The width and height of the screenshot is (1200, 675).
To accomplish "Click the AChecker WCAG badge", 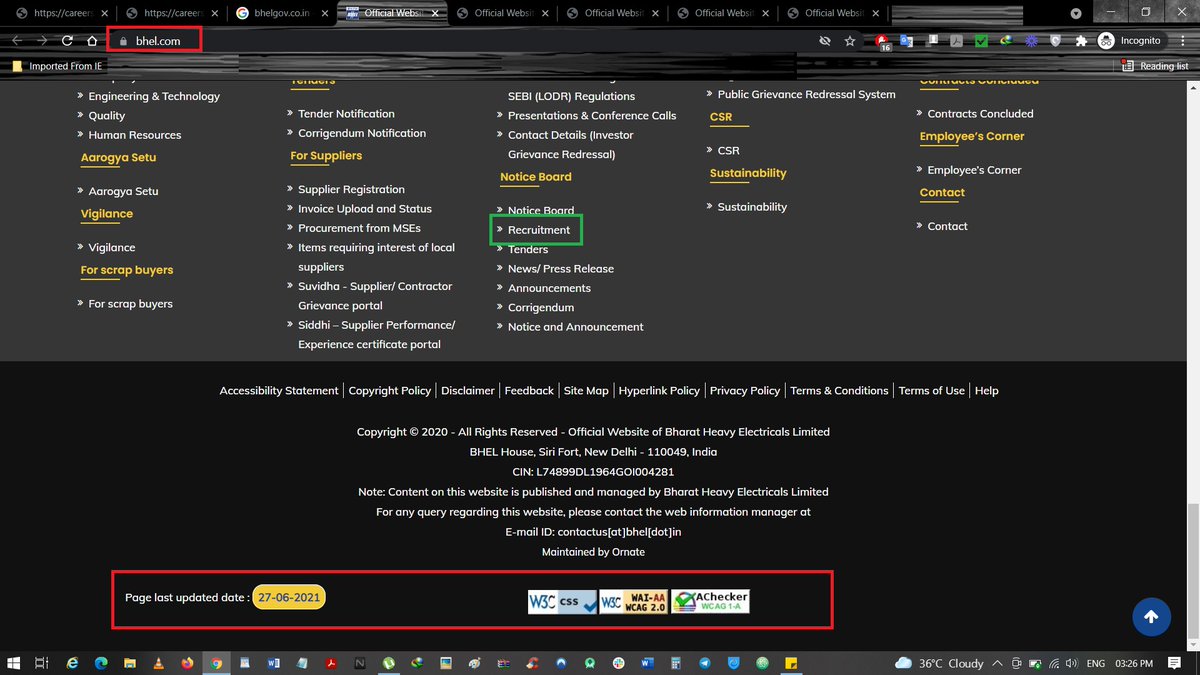I will pos(710,602).
